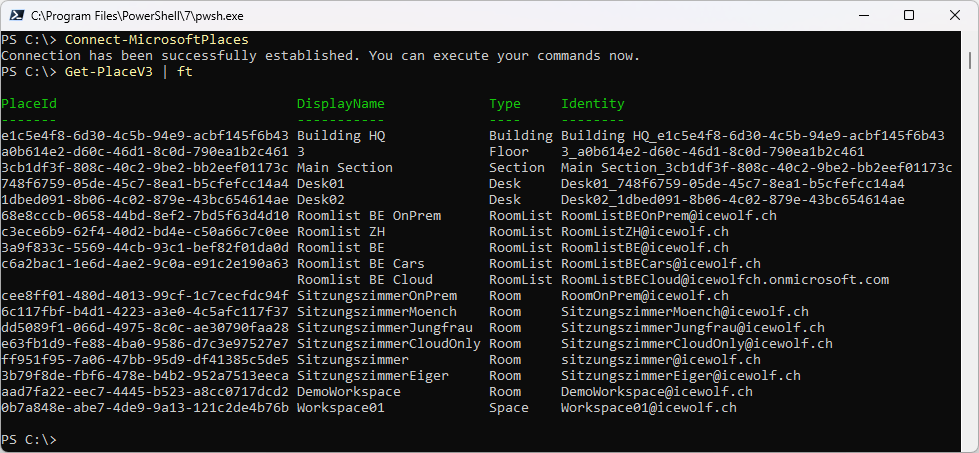Screen dimensions: 979x453
Task: Click the Get-PlaceV3 command text
Action: click(x=109, y=72)
